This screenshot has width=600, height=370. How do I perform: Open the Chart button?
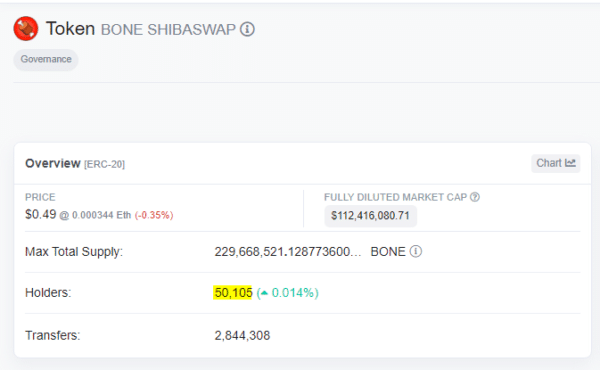tap(556, 163)
